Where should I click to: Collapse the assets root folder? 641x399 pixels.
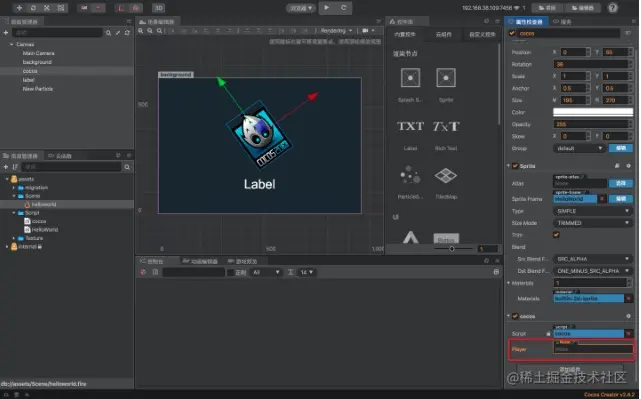[7, 179]
